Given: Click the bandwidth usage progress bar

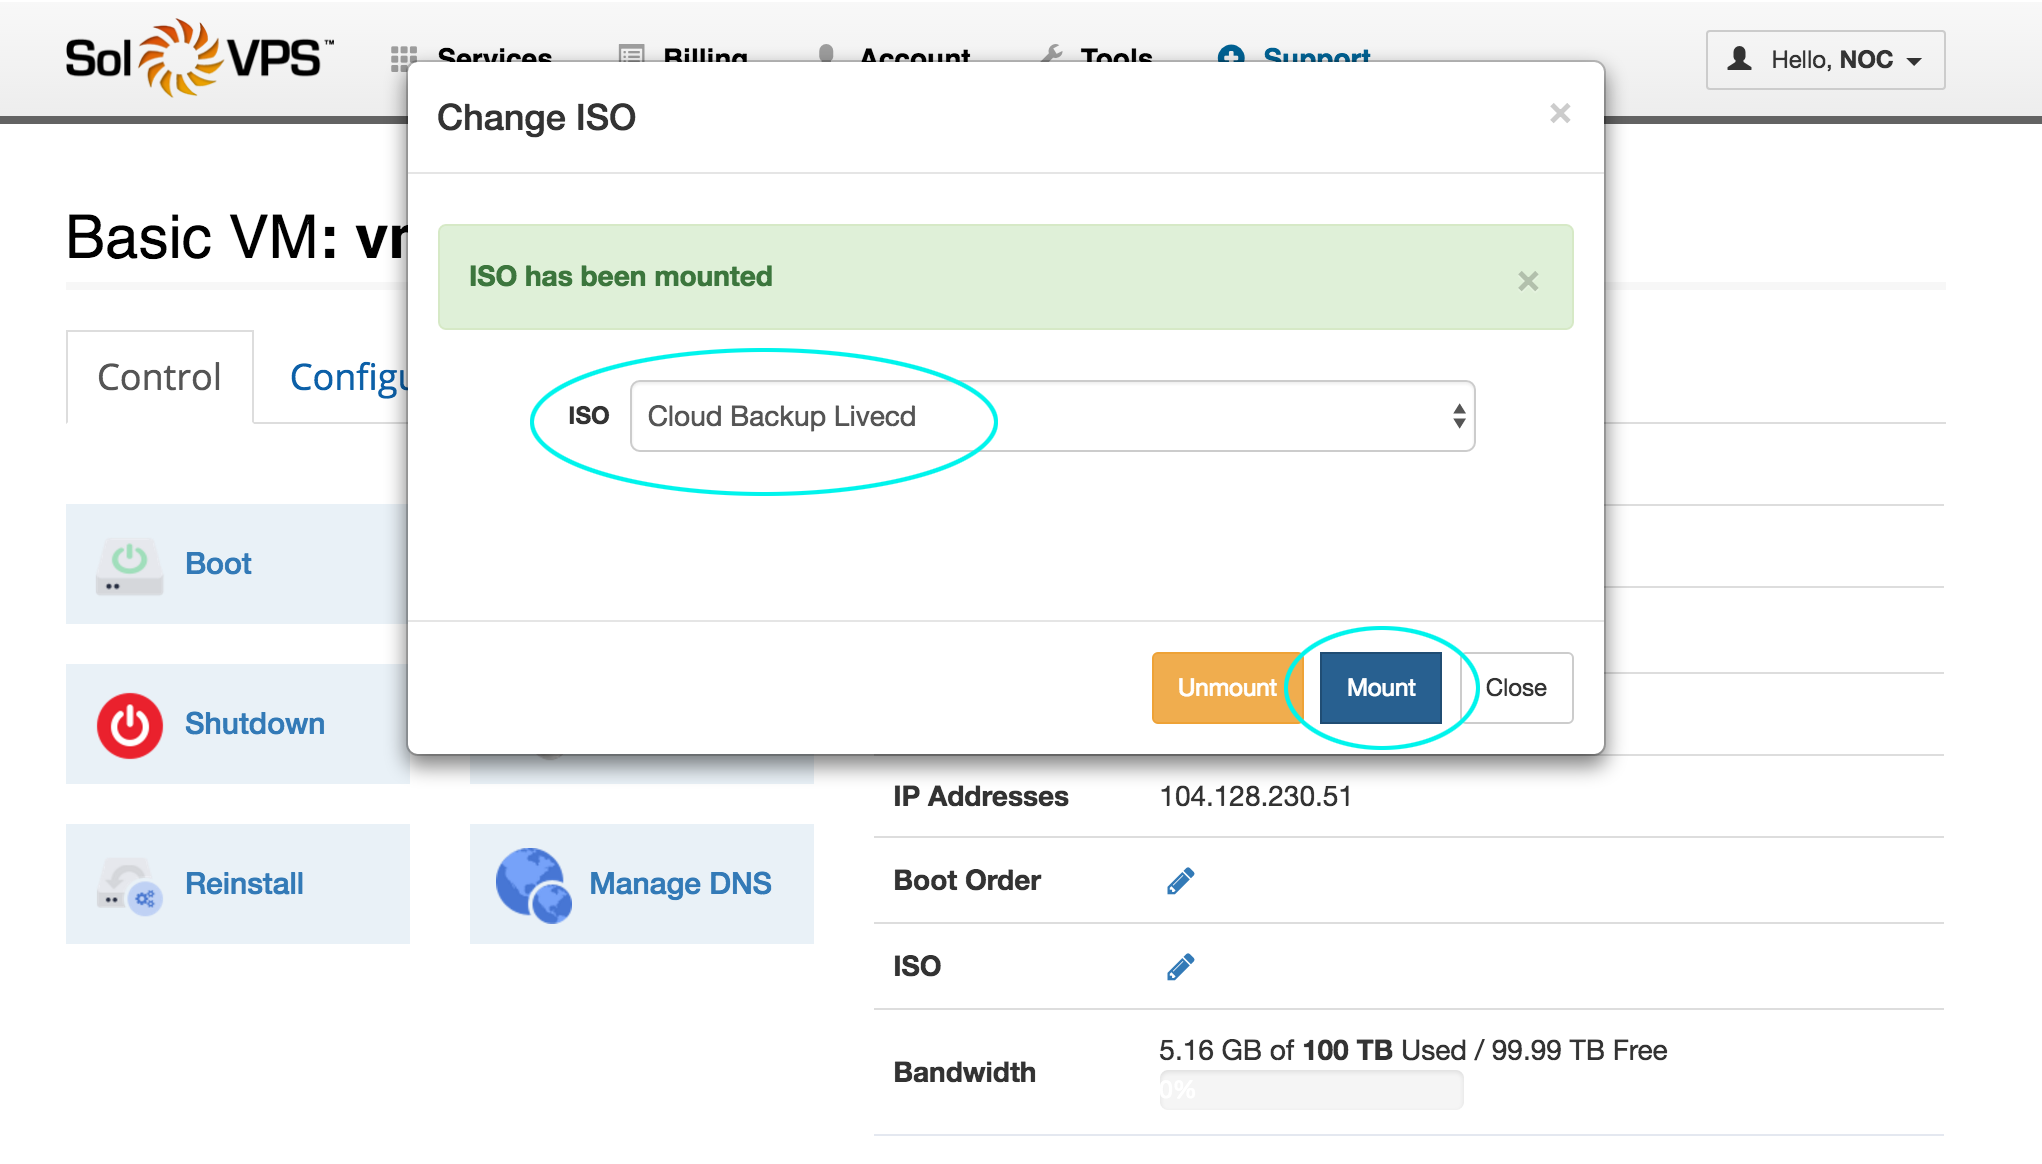Looking at the screenshot, I should (x=1310, y=1090).
